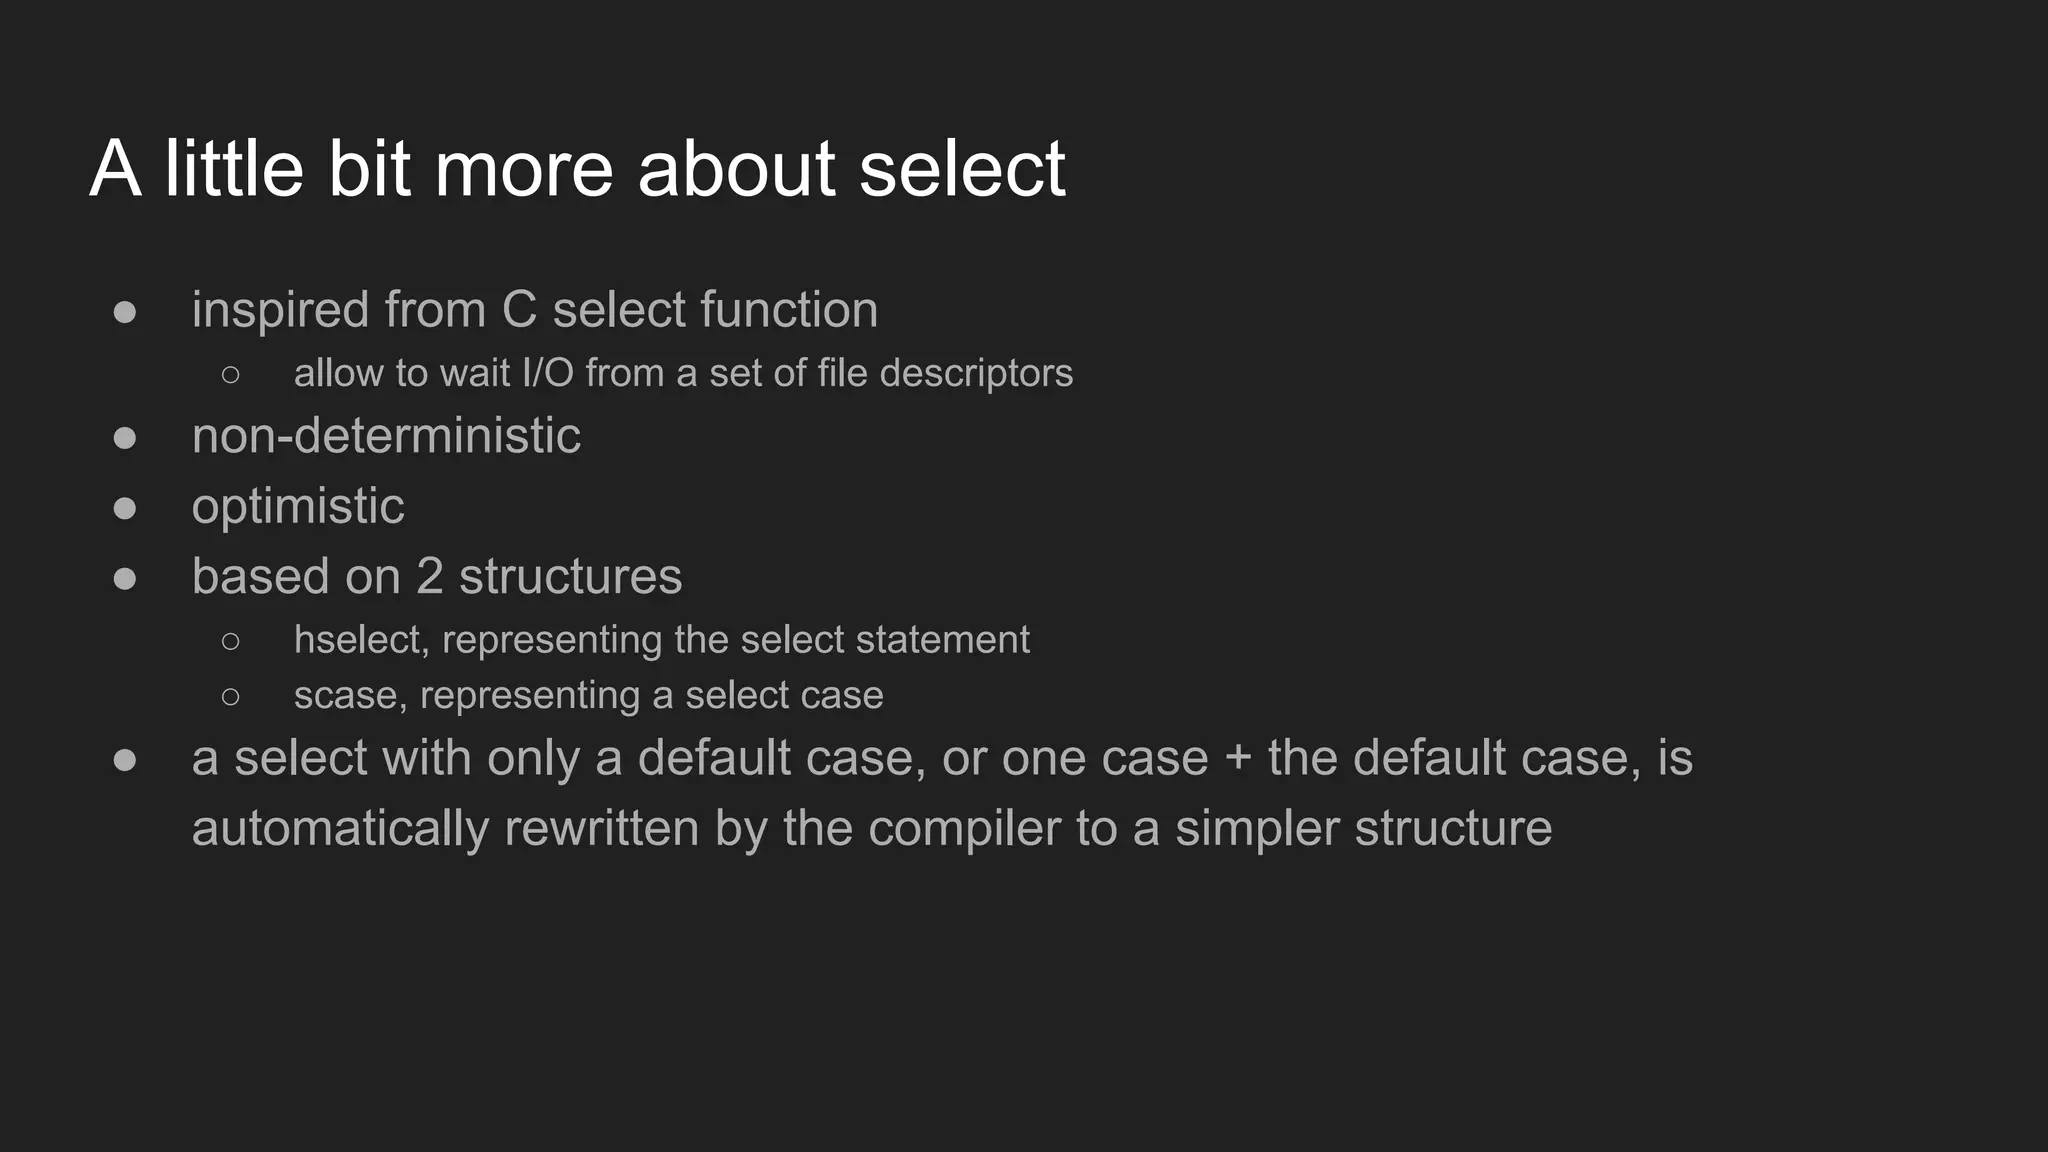The height and width of the screenshot is (1152, 2048).
Task: Click the bullet dot before 'based on 2 structures'
Action: click(125, 579)
